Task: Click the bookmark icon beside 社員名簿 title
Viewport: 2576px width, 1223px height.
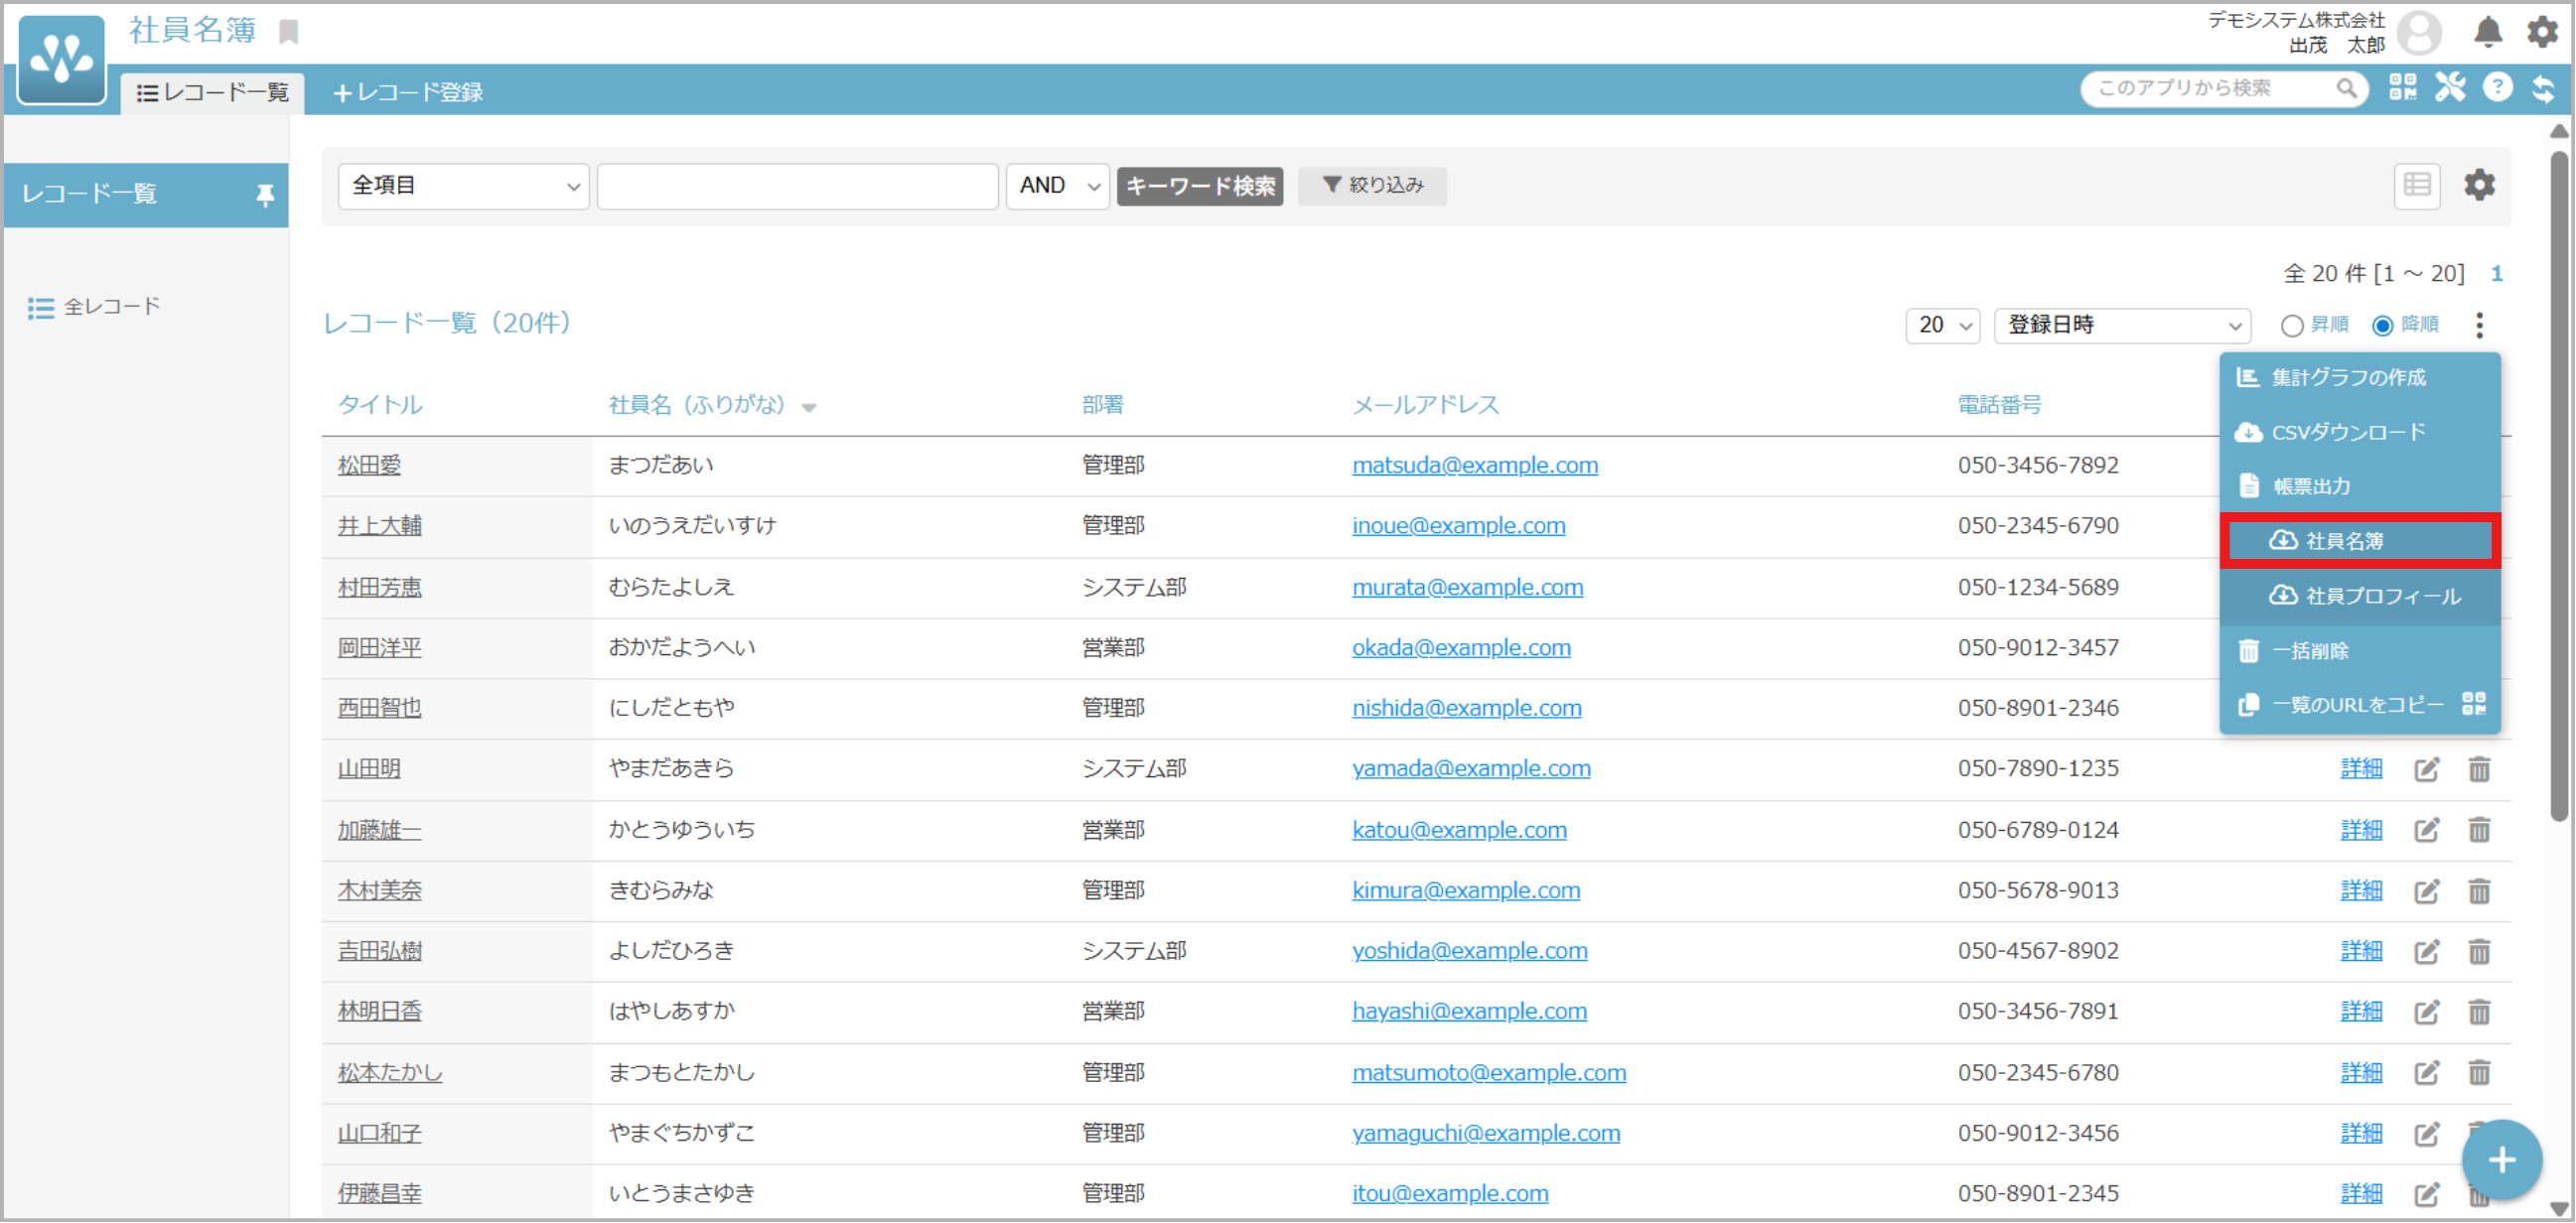Action: tap(289, 32)
